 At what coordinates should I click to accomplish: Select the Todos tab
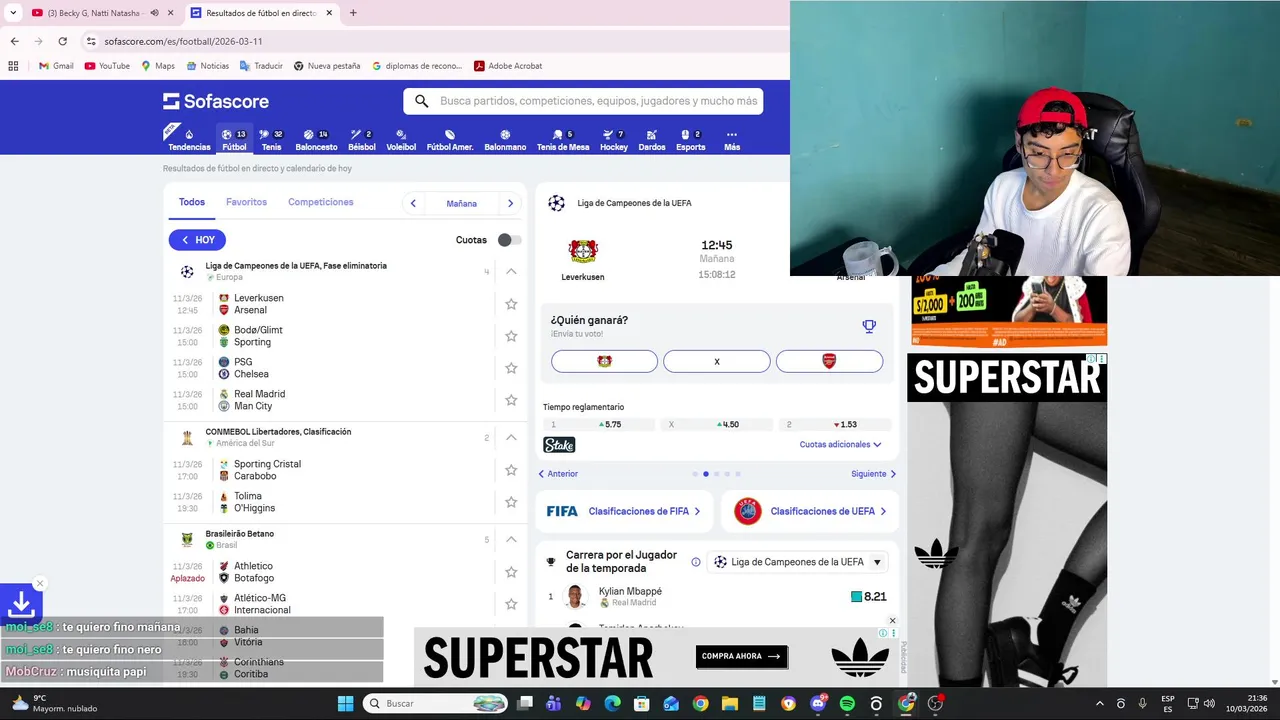(192, 202)
